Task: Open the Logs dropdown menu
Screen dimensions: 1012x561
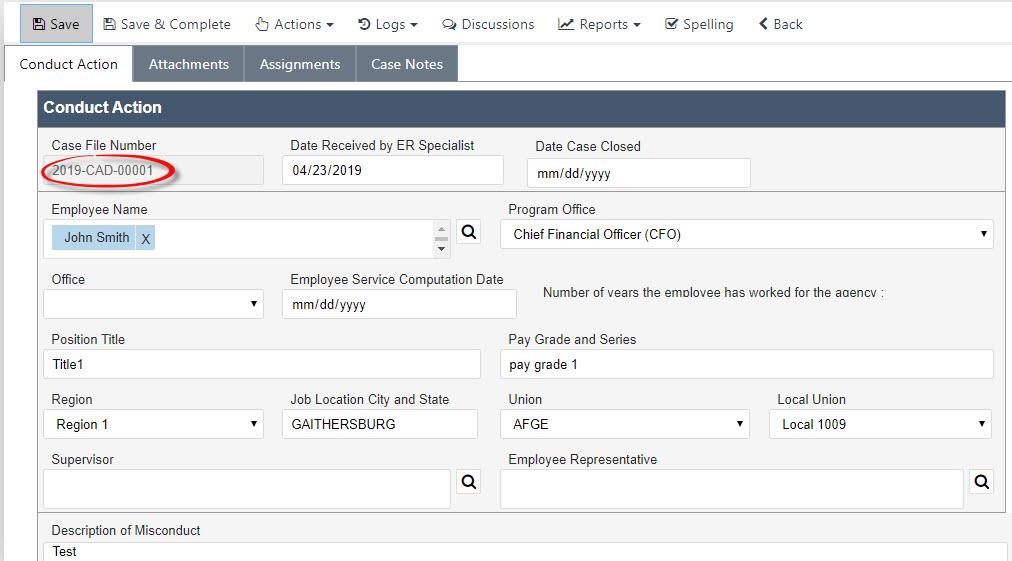Action: [x=388, y=24]
